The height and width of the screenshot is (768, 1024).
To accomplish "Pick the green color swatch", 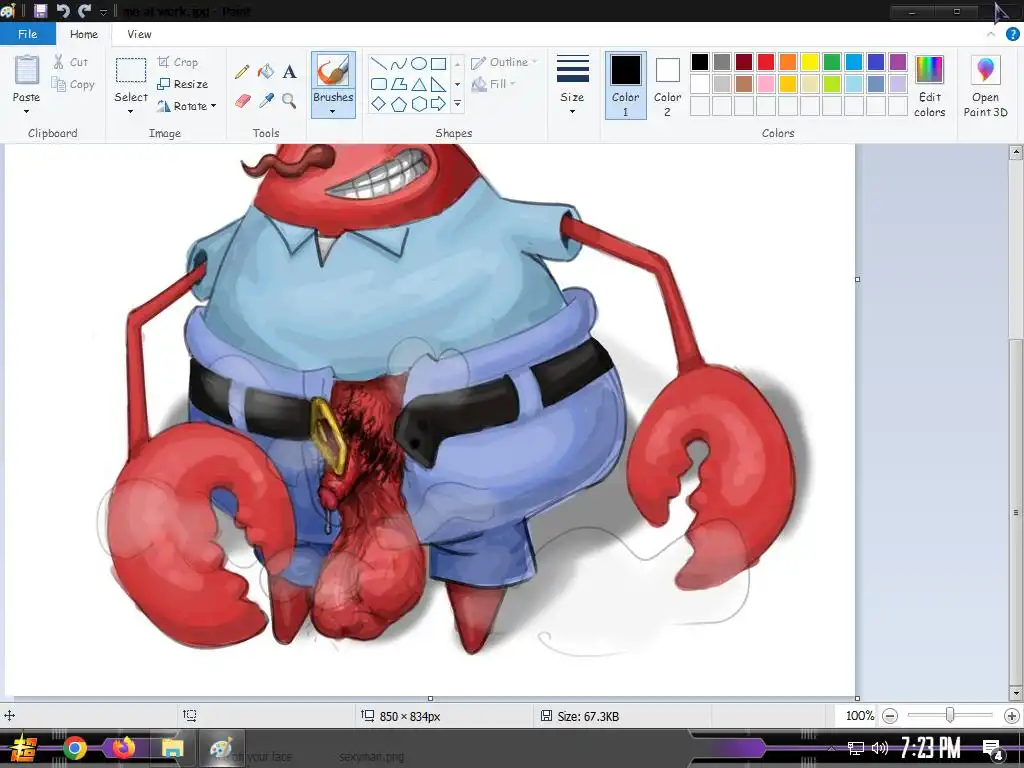I will 832,62.
